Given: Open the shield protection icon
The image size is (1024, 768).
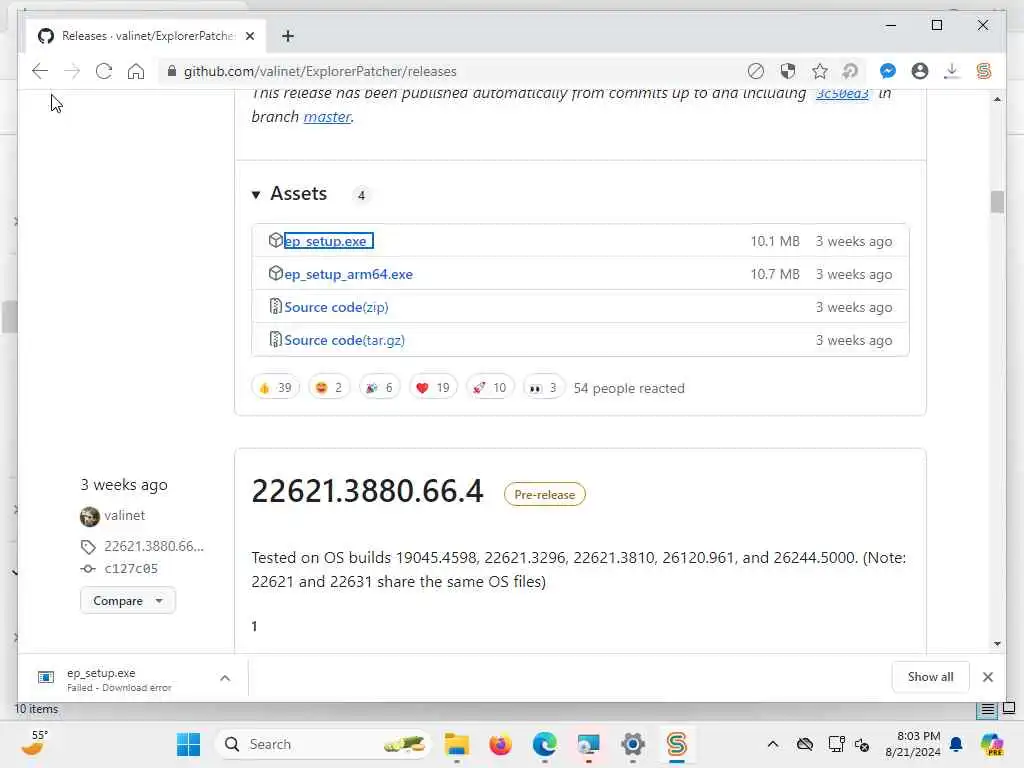Looking at the screenshot, I should click(788, 71).
